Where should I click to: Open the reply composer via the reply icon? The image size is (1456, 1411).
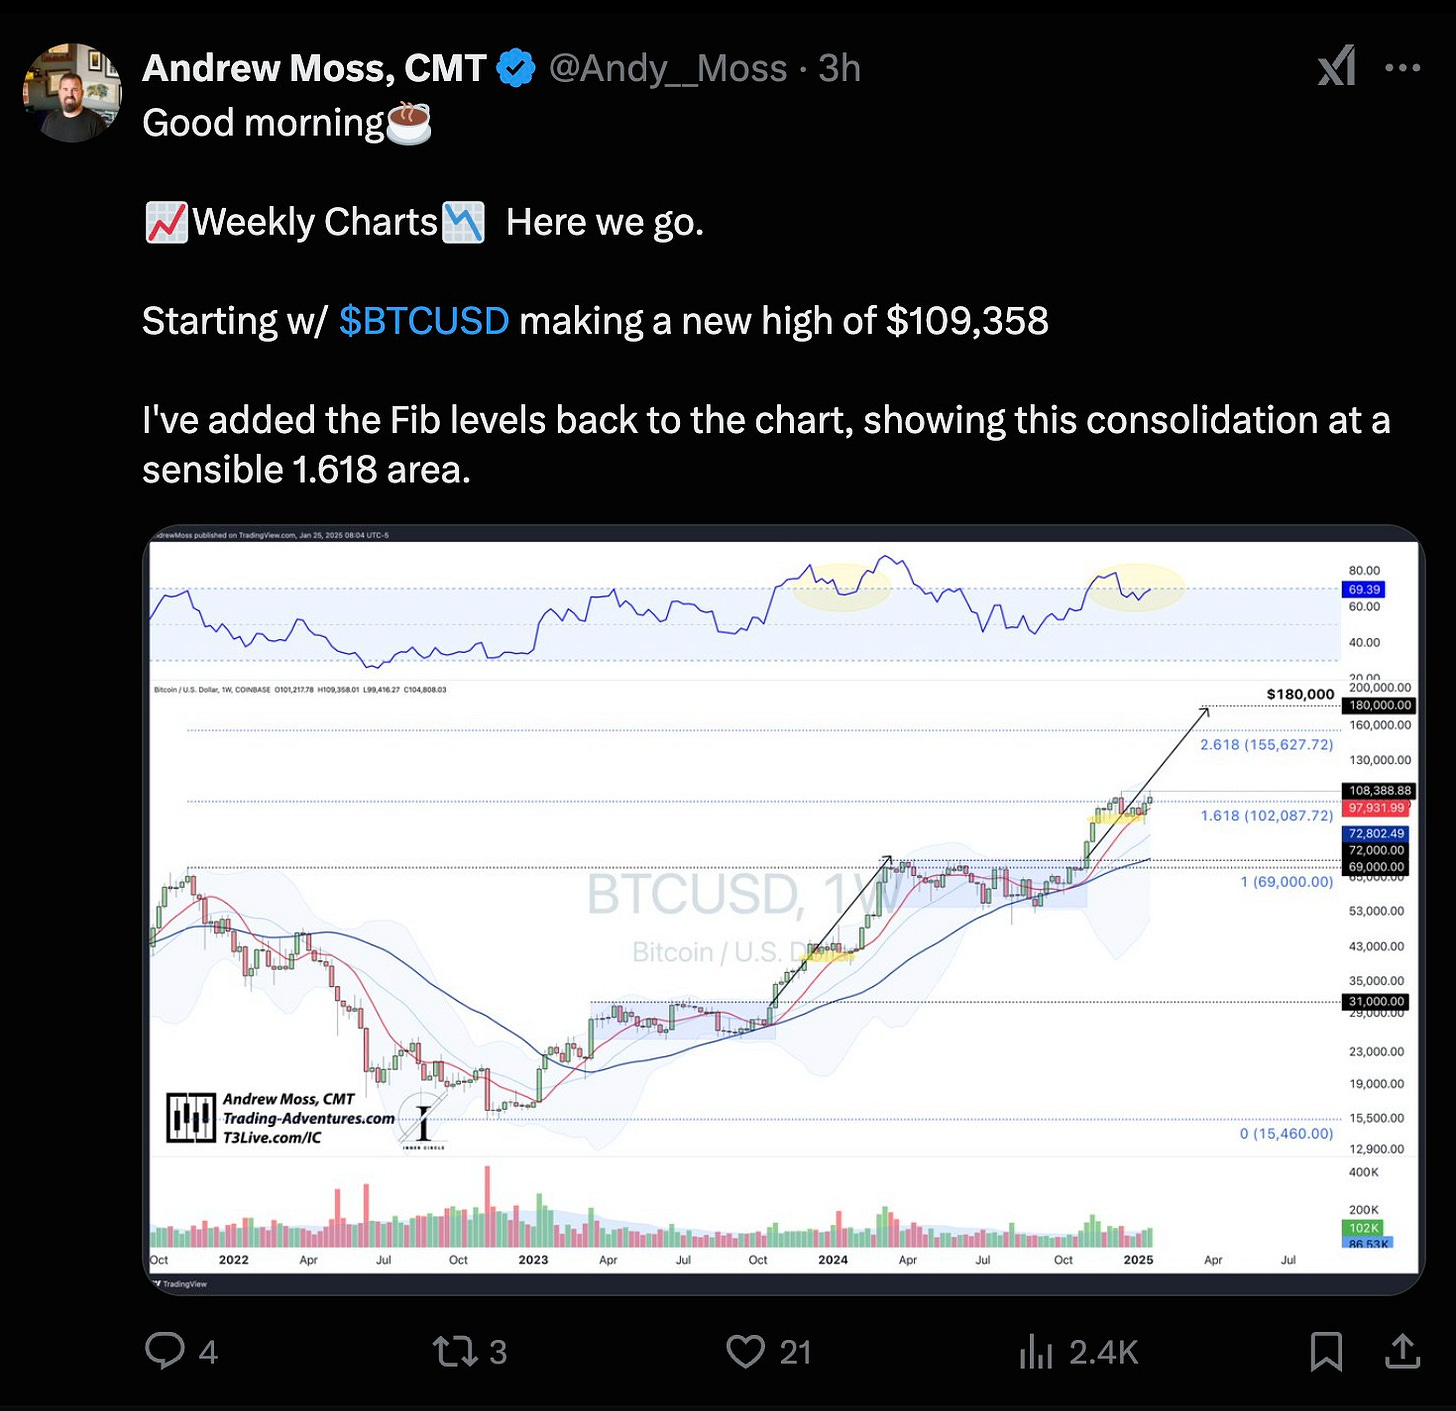[166, 1351]
